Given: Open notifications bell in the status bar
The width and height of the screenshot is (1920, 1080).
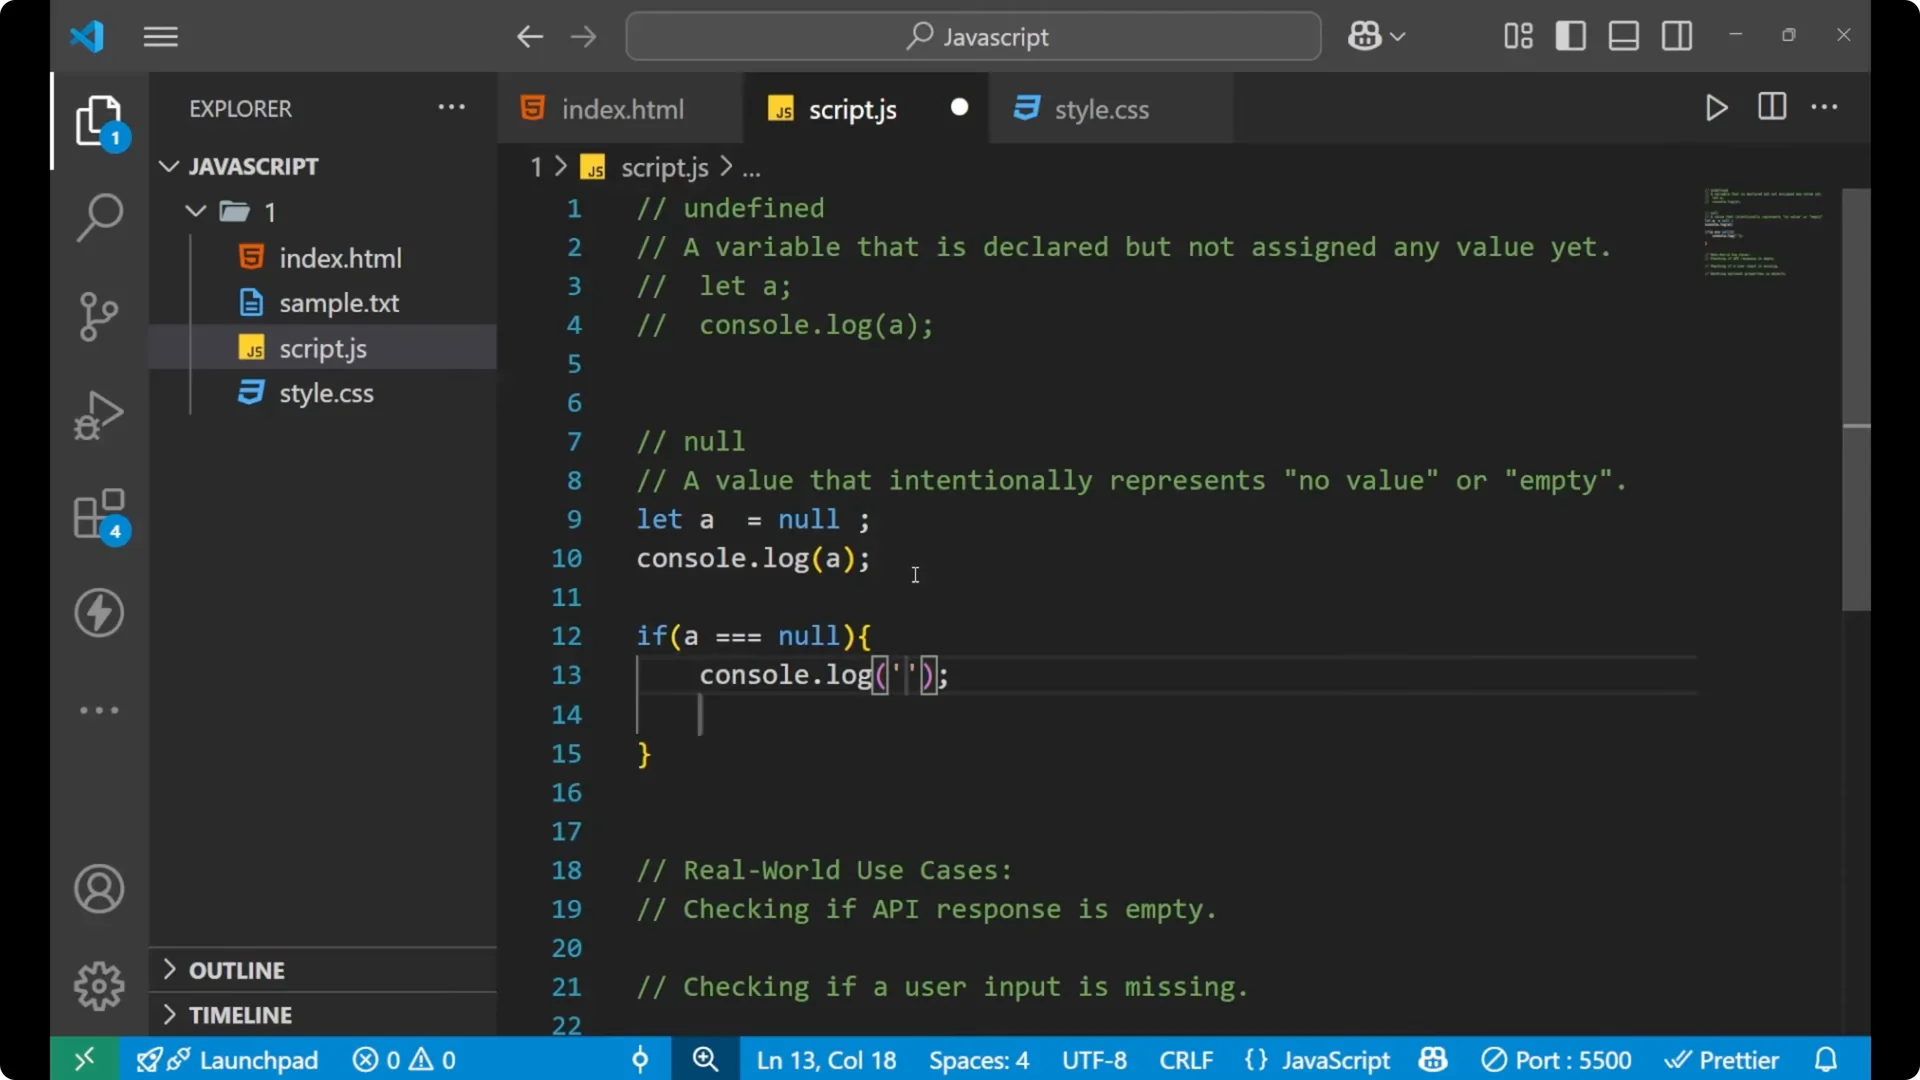Looking at the screenshot, I should pos(1826,1059).
